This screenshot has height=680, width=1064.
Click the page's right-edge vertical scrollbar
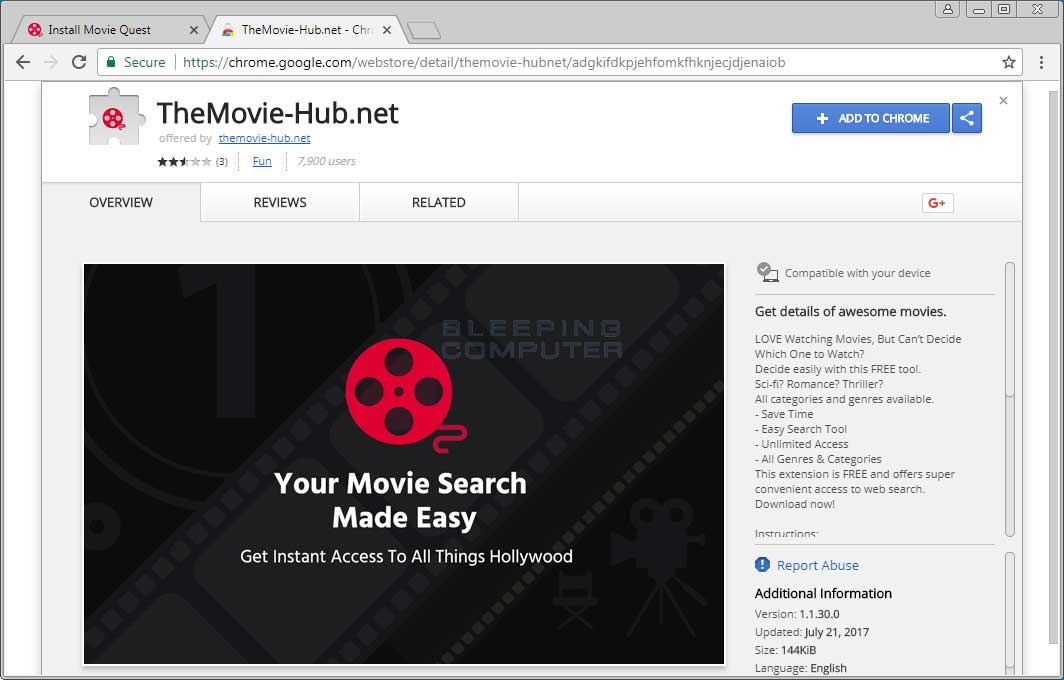click(1053, 366)
